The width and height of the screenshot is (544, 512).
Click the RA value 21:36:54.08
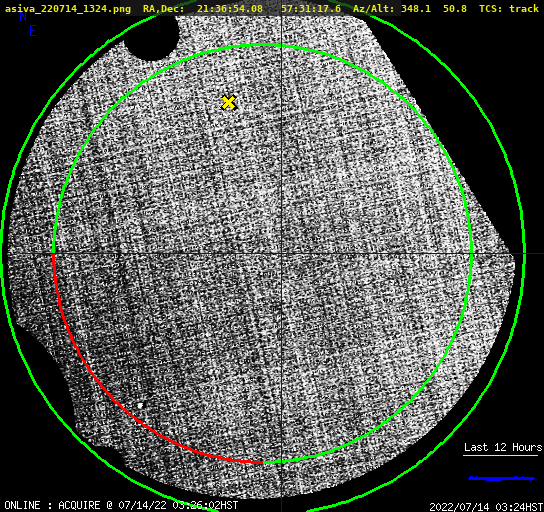[230, 8]
